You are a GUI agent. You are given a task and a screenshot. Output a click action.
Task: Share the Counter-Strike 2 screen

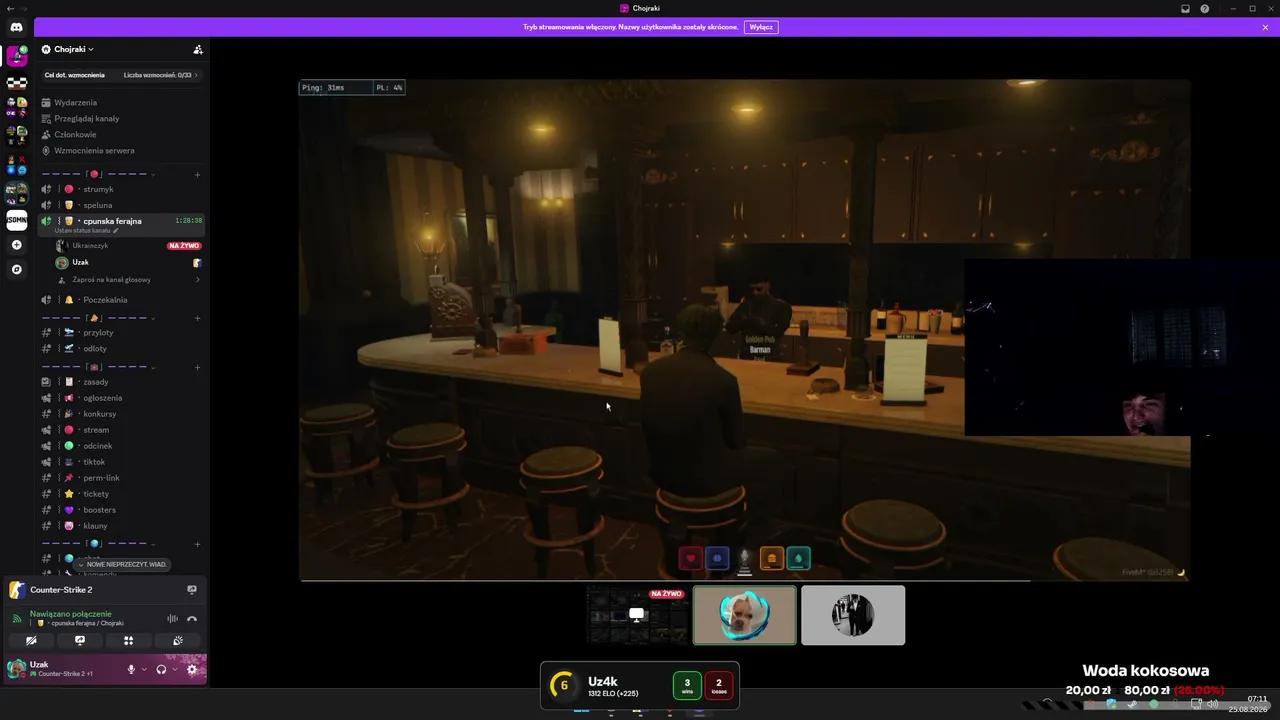[192, 590]
